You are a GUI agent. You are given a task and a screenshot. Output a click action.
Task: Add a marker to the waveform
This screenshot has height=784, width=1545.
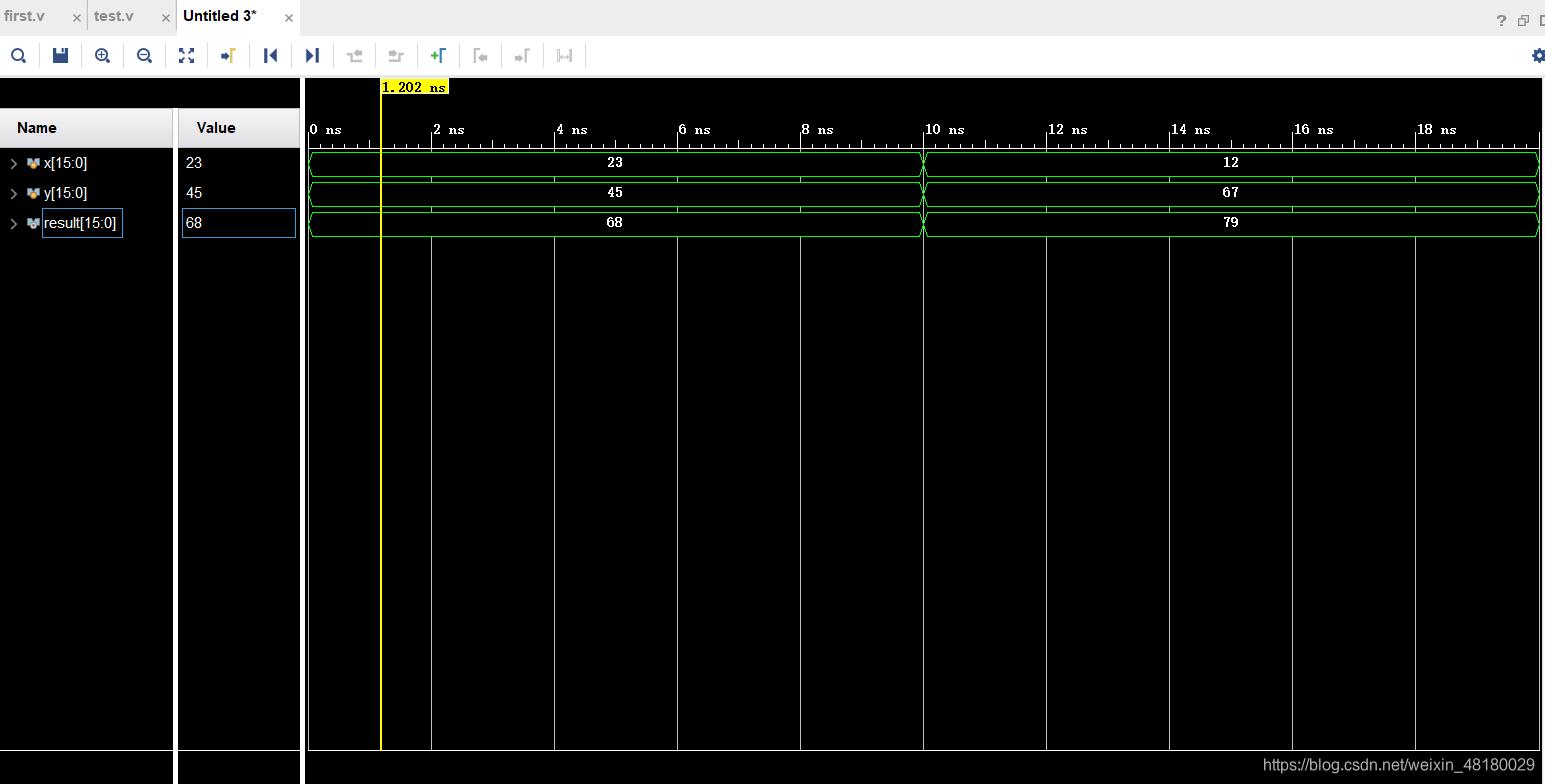[438, 56]
